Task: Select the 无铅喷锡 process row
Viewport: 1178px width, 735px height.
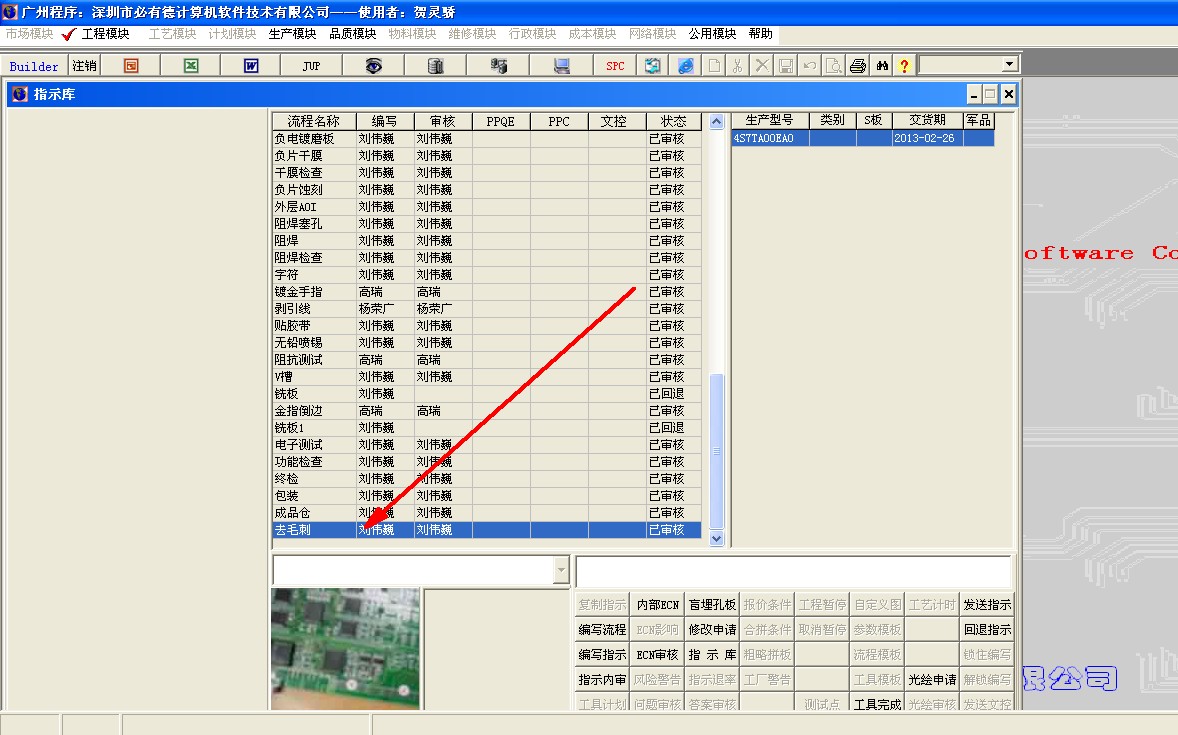Action: [x=487, y=343]
